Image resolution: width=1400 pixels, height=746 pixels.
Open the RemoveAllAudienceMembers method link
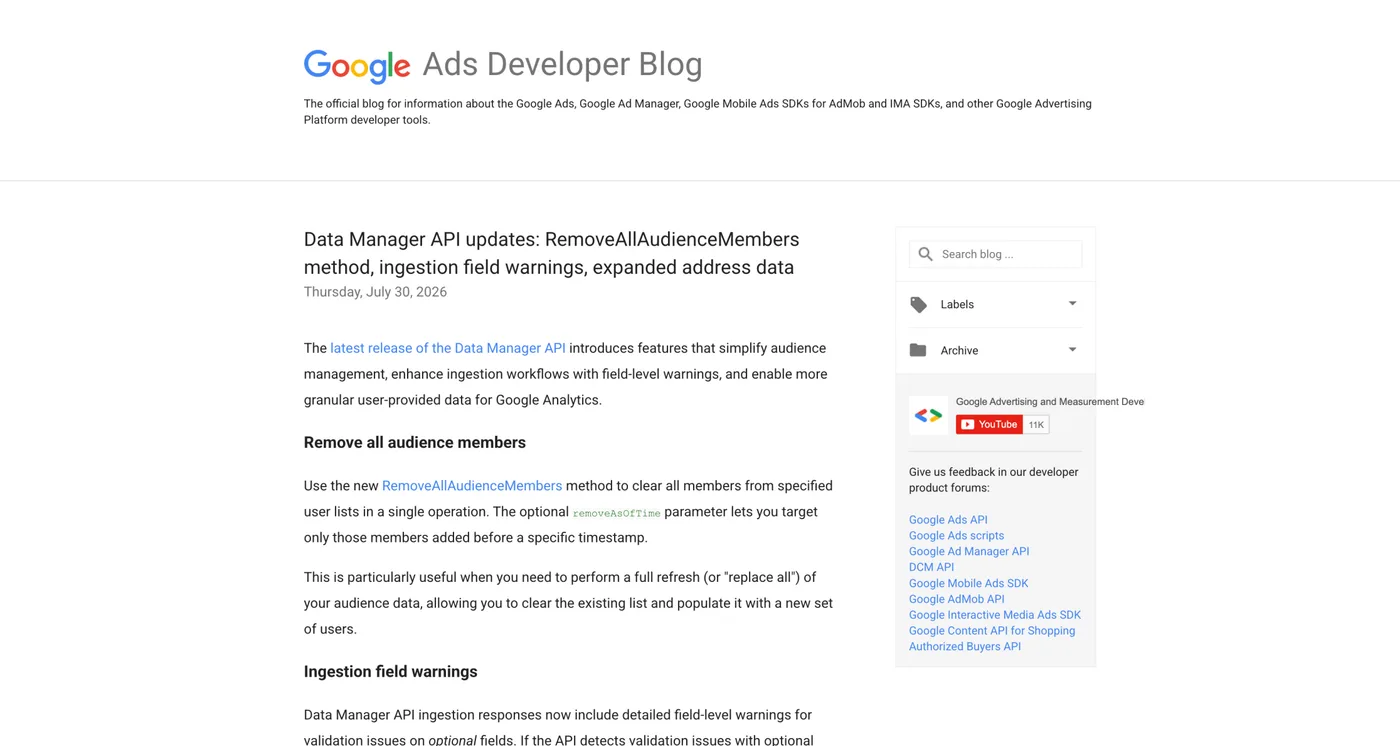point(472,486)
